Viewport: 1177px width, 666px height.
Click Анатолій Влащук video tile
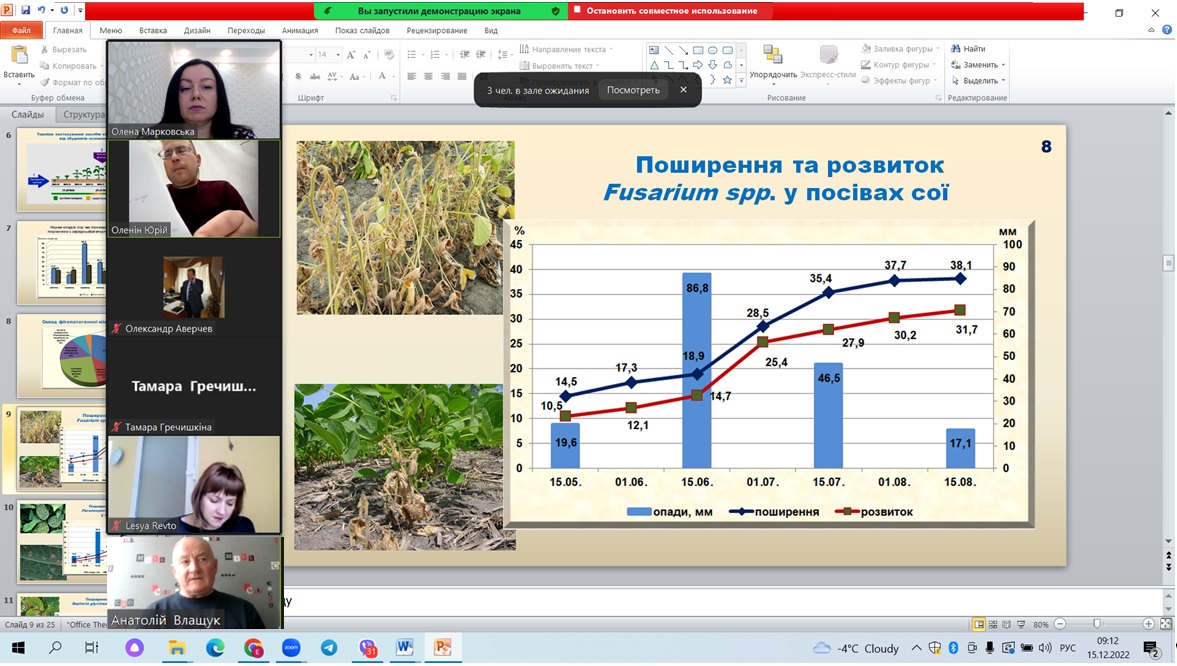click(195, 582)
